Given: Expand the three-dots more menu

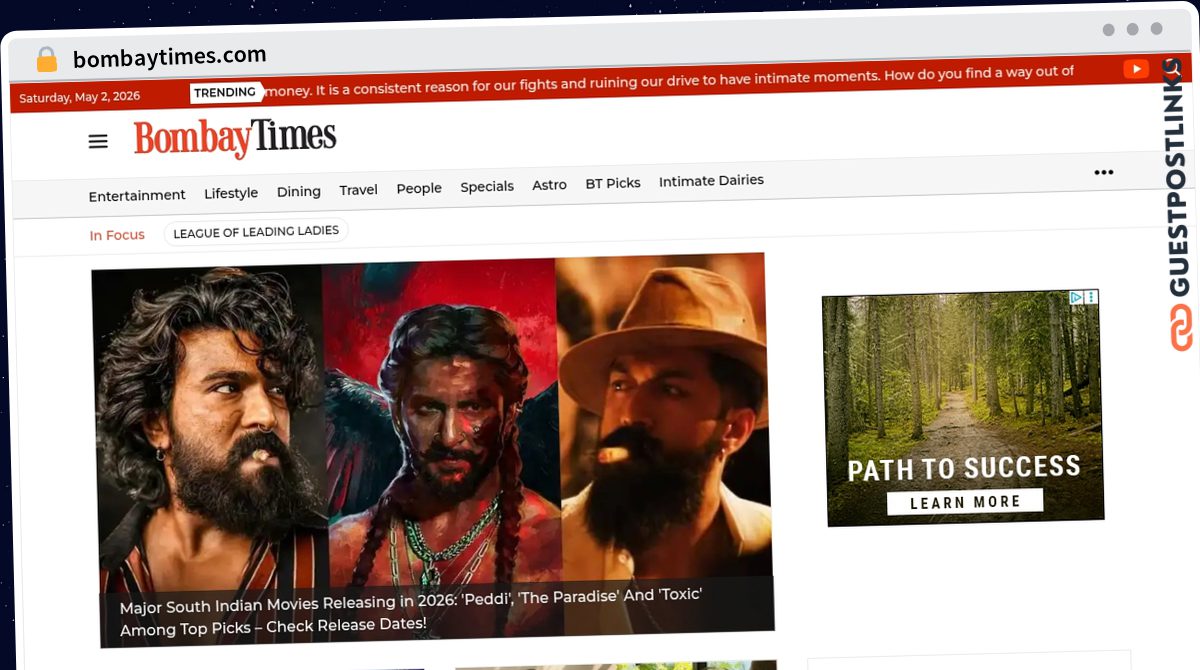Looking at the screenshot, I should click(1103, 172).
